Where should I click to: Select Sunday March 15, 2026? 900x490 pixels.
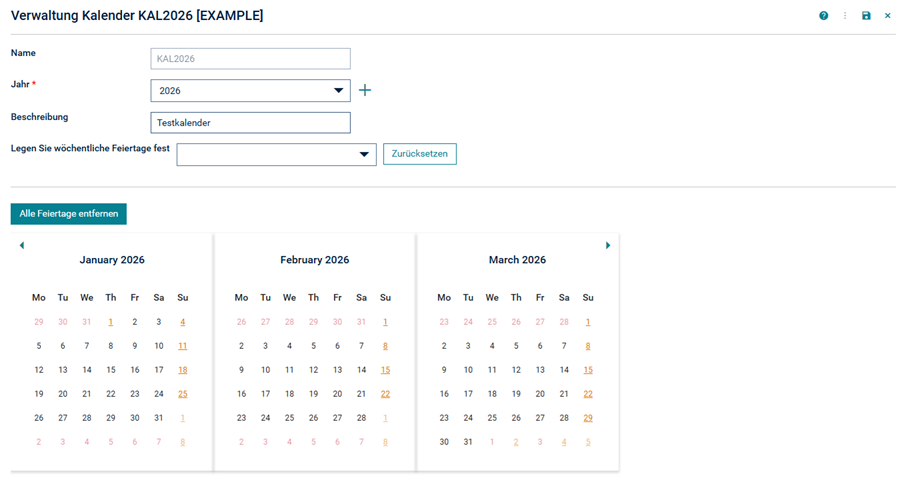(x=588, y=370)
